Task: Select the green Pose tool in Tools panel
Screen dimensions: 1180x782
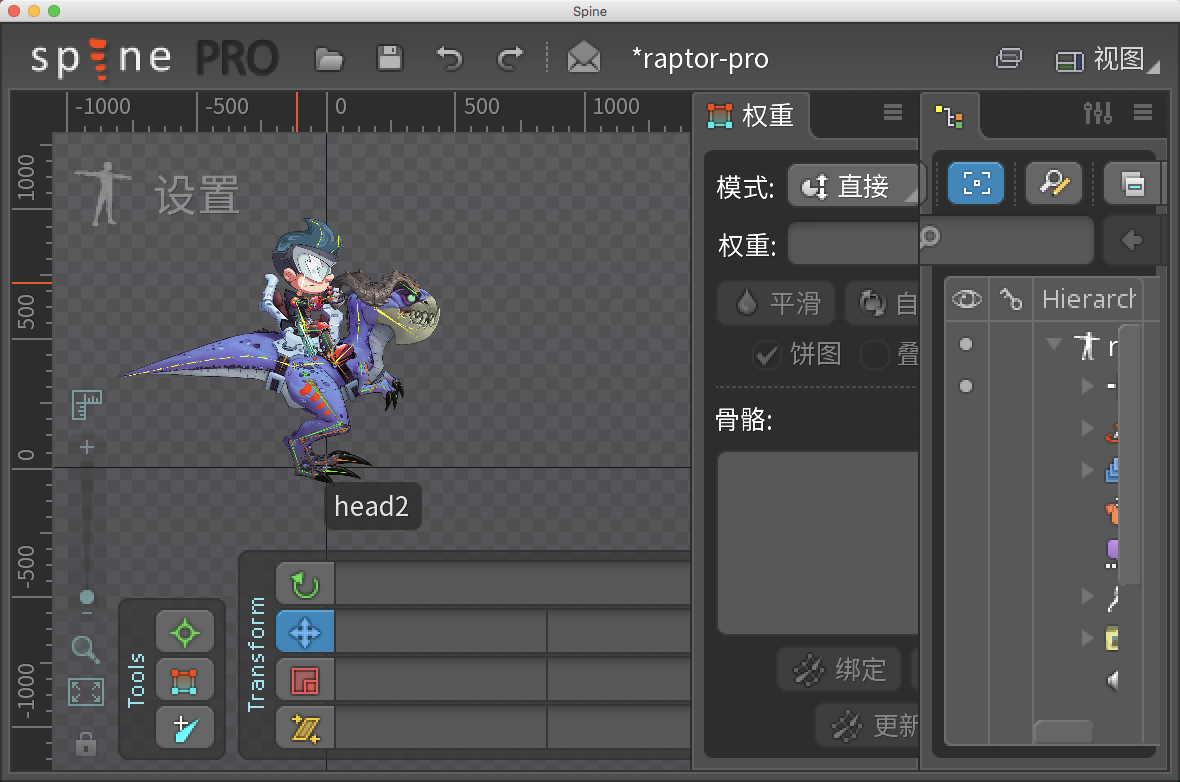Action: click(187, 631)
